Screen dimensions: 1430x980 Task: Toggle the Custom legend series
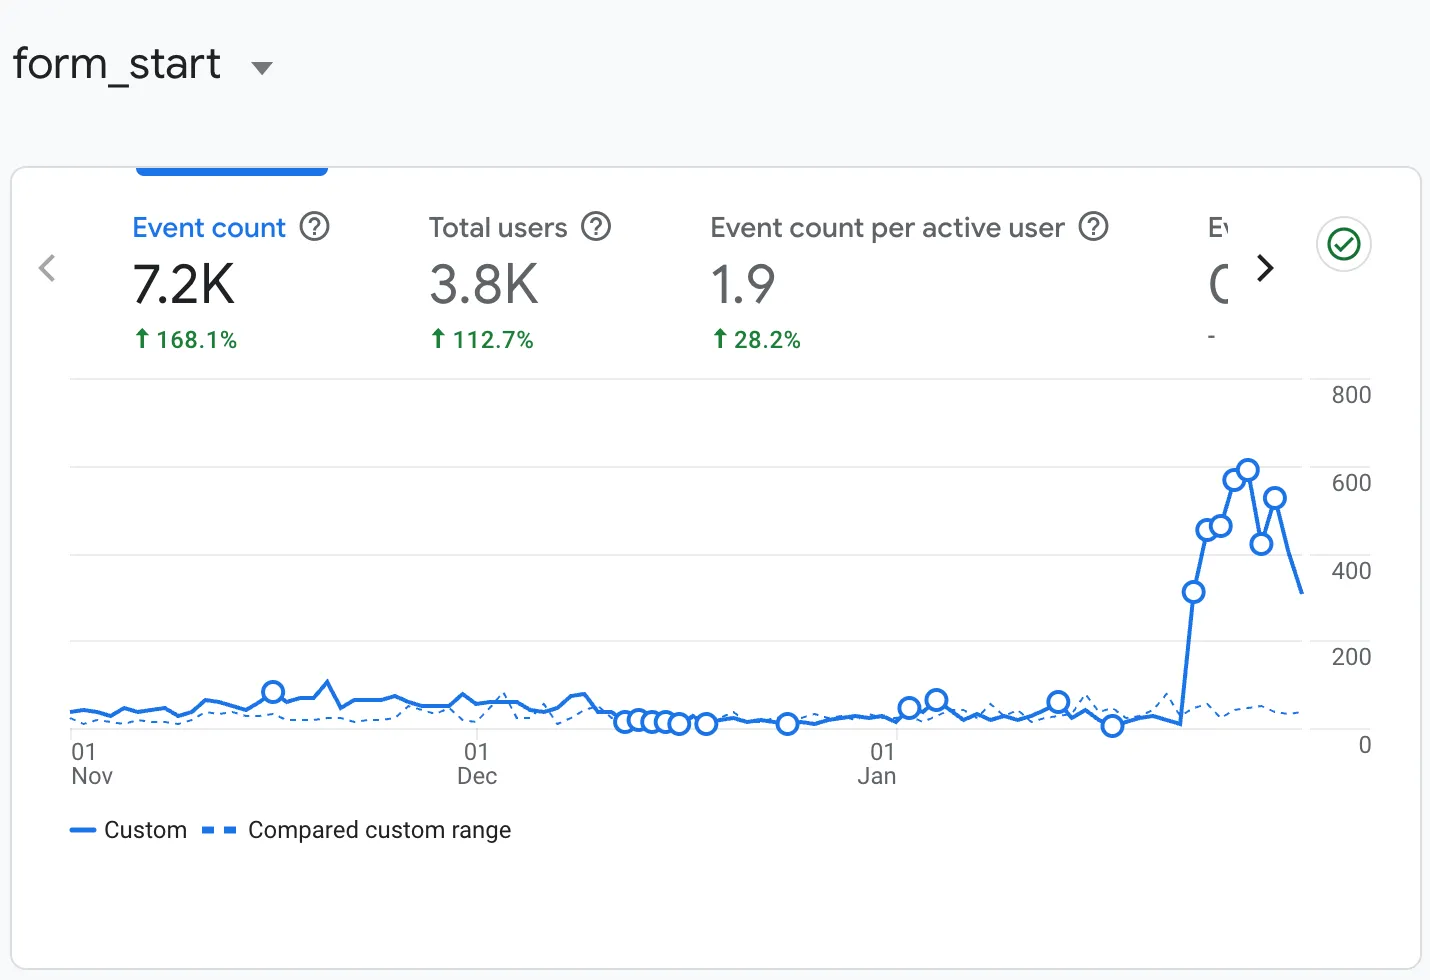click(128, 829)
